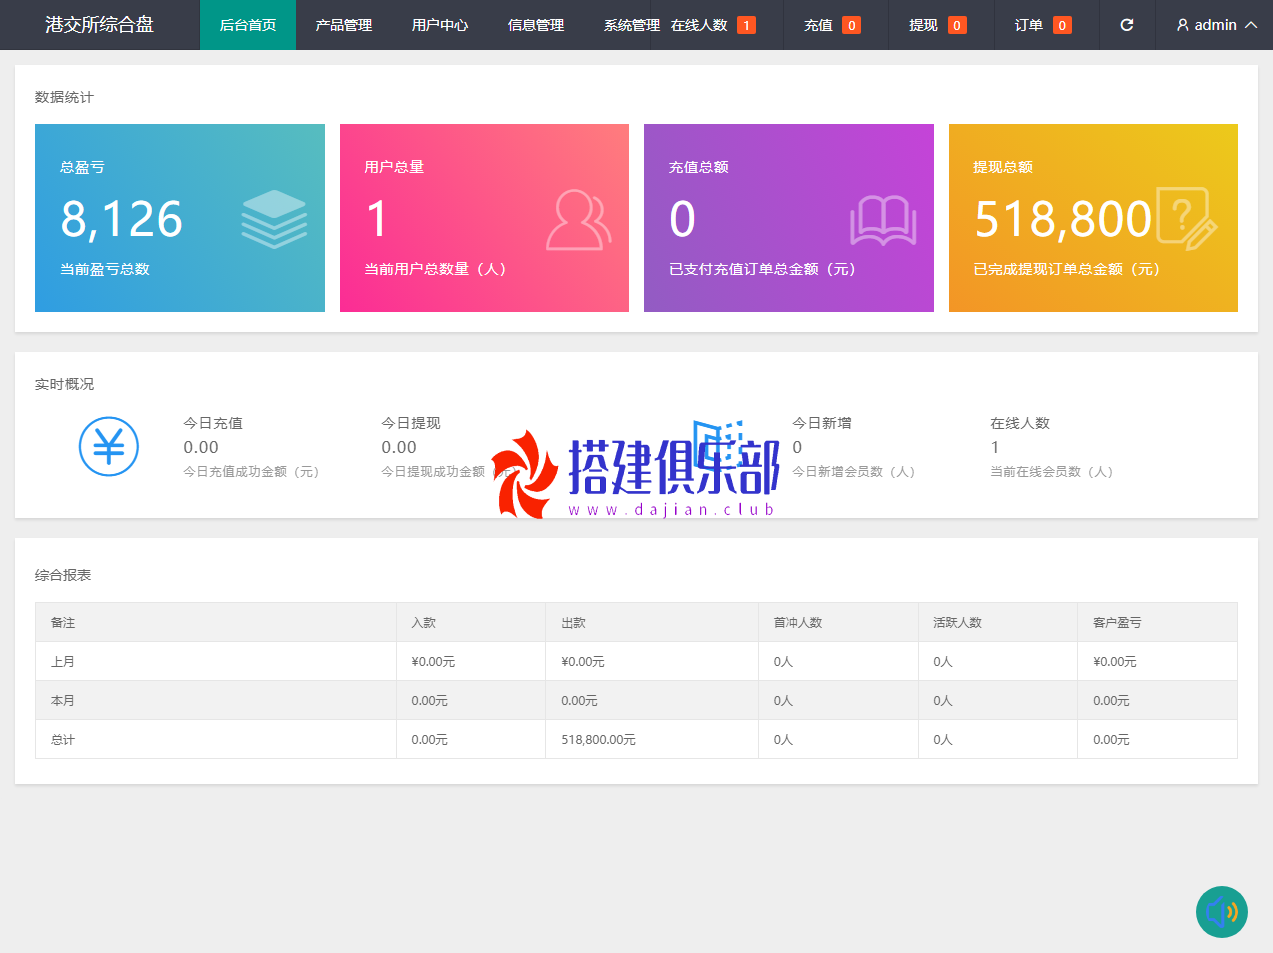Click the 入款 column header
The width and height of the screenshot is (1273, 953).
[424, 622]
